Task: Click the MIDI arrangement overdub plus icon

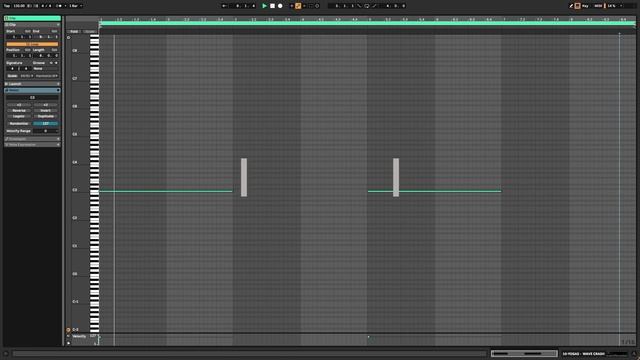Action: tap(291, 6)
